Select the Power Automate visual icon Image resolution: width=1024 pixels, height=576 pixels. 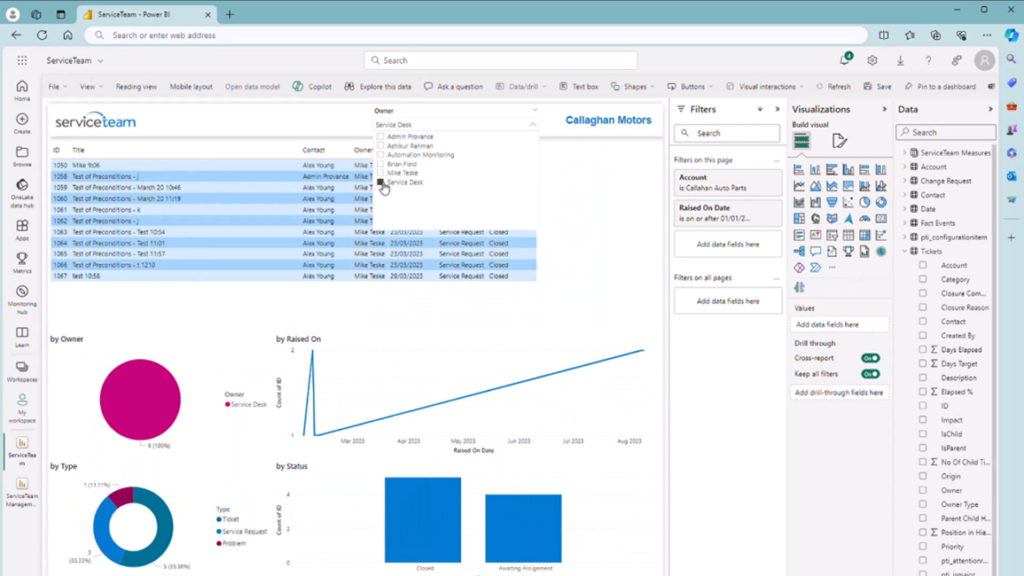pyautogui.click(x=815, y=268)
